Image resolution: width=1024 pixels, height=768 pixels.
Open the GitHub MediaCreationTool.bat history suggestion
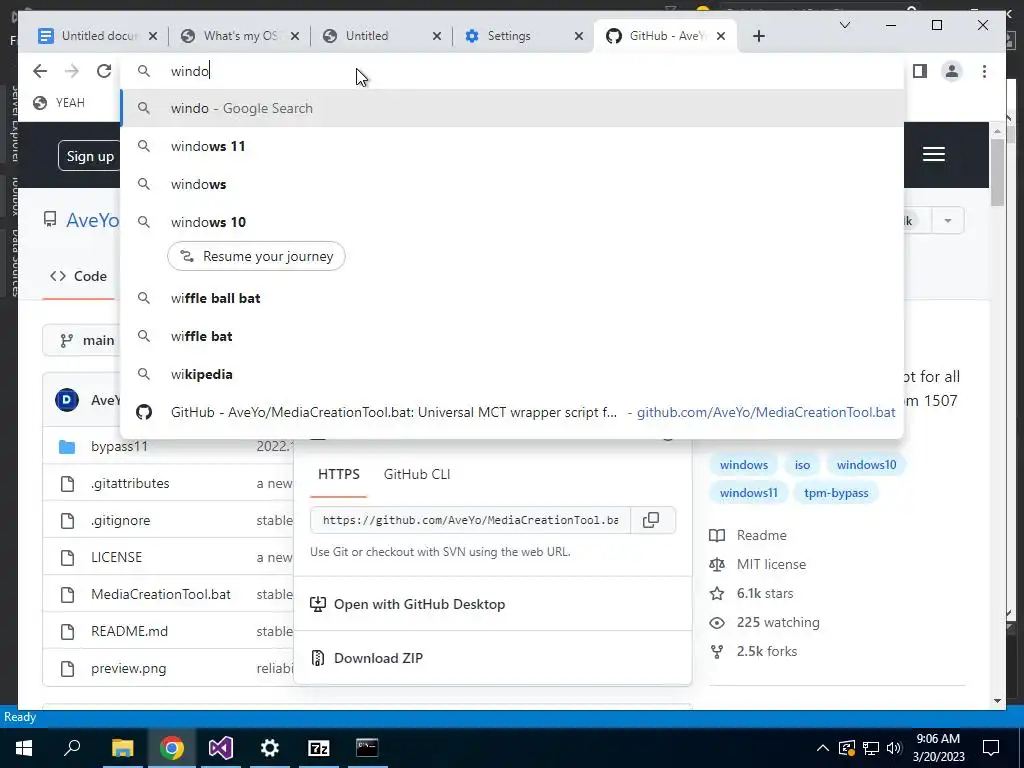click(x=513, y=412)
